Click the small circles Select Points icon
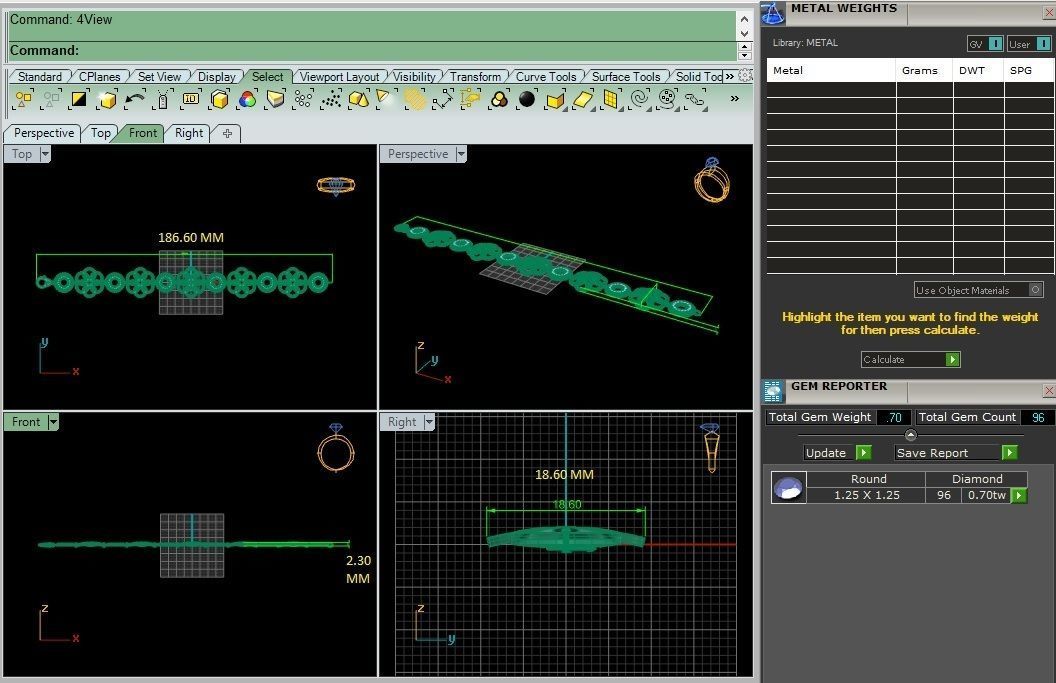 click(303, 100)
